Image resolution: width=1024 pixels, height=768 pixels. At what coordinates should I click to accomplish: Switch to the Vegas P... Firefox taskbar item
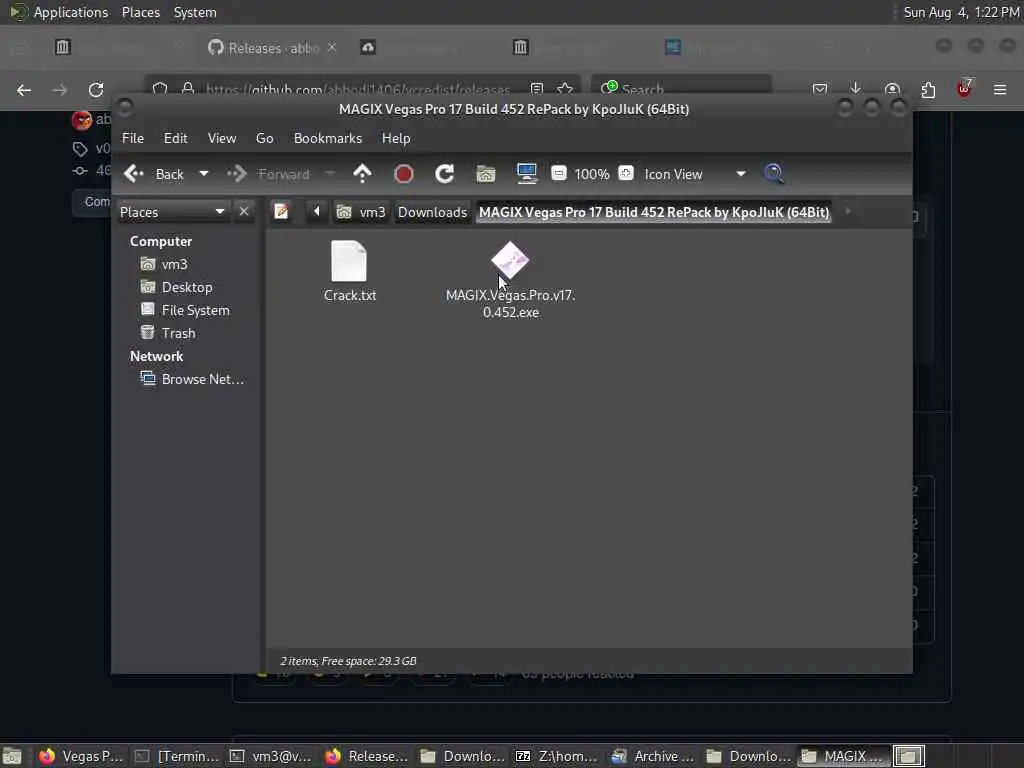[x=80, y=756]
